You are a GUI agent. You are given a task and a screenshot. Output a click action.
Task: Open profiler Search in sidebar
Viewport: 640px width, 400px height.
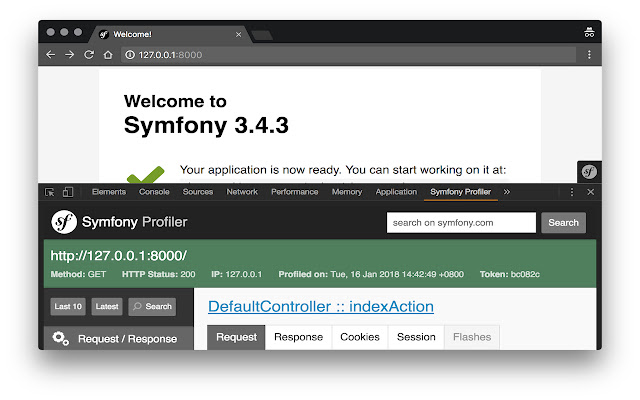(x=152, y=307)
